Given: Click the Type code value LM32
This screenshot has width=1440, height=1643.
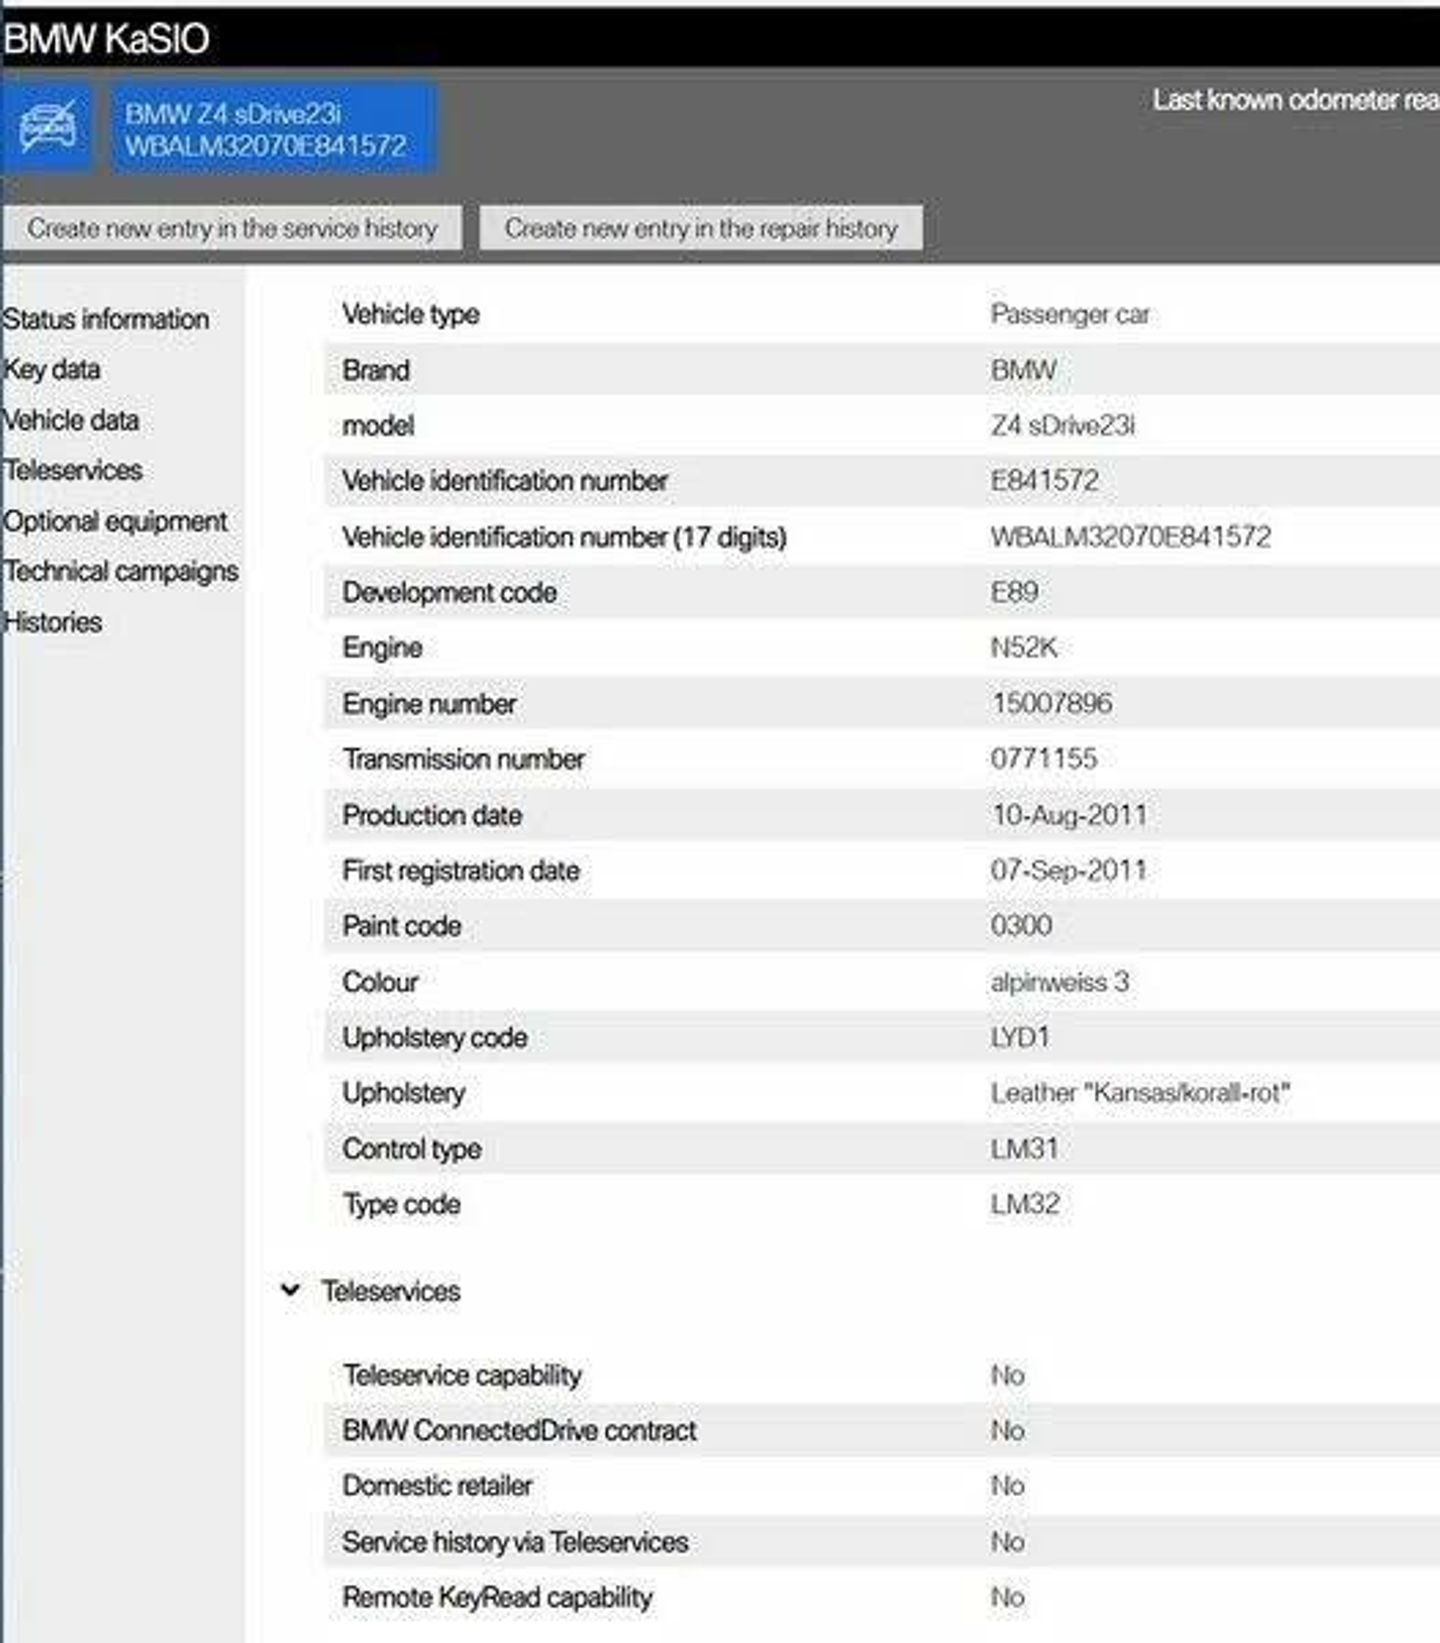Looking at the screenshot, I should pos(1025,1204).
